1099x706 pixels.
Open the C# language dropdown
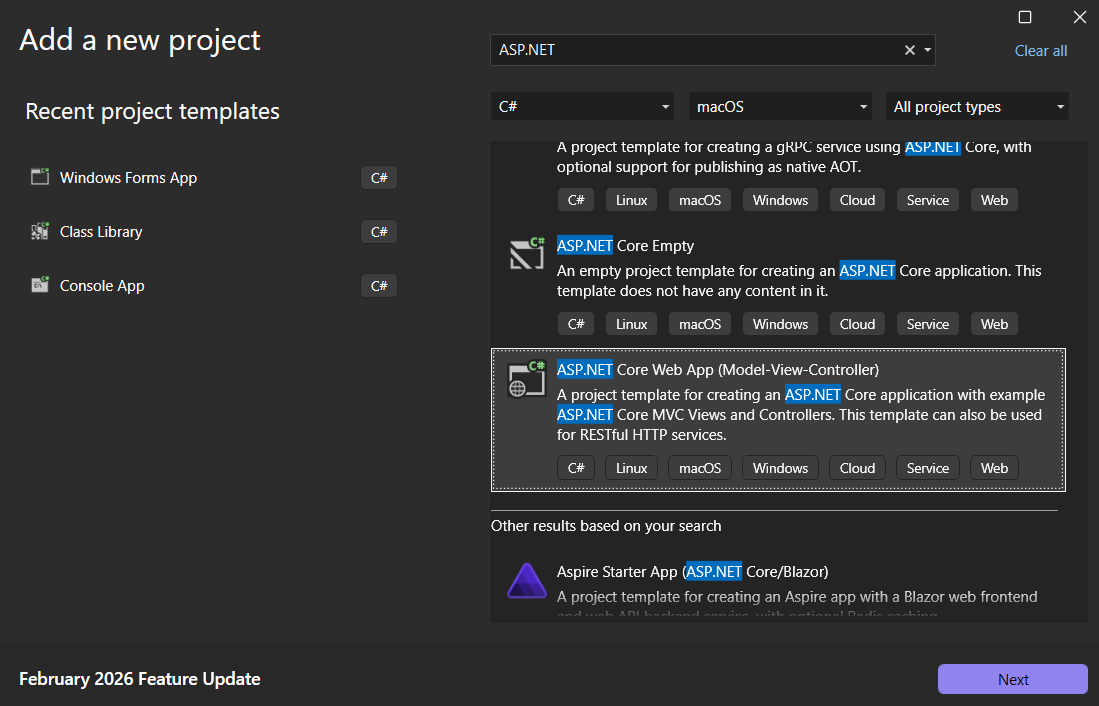[582, 105]
